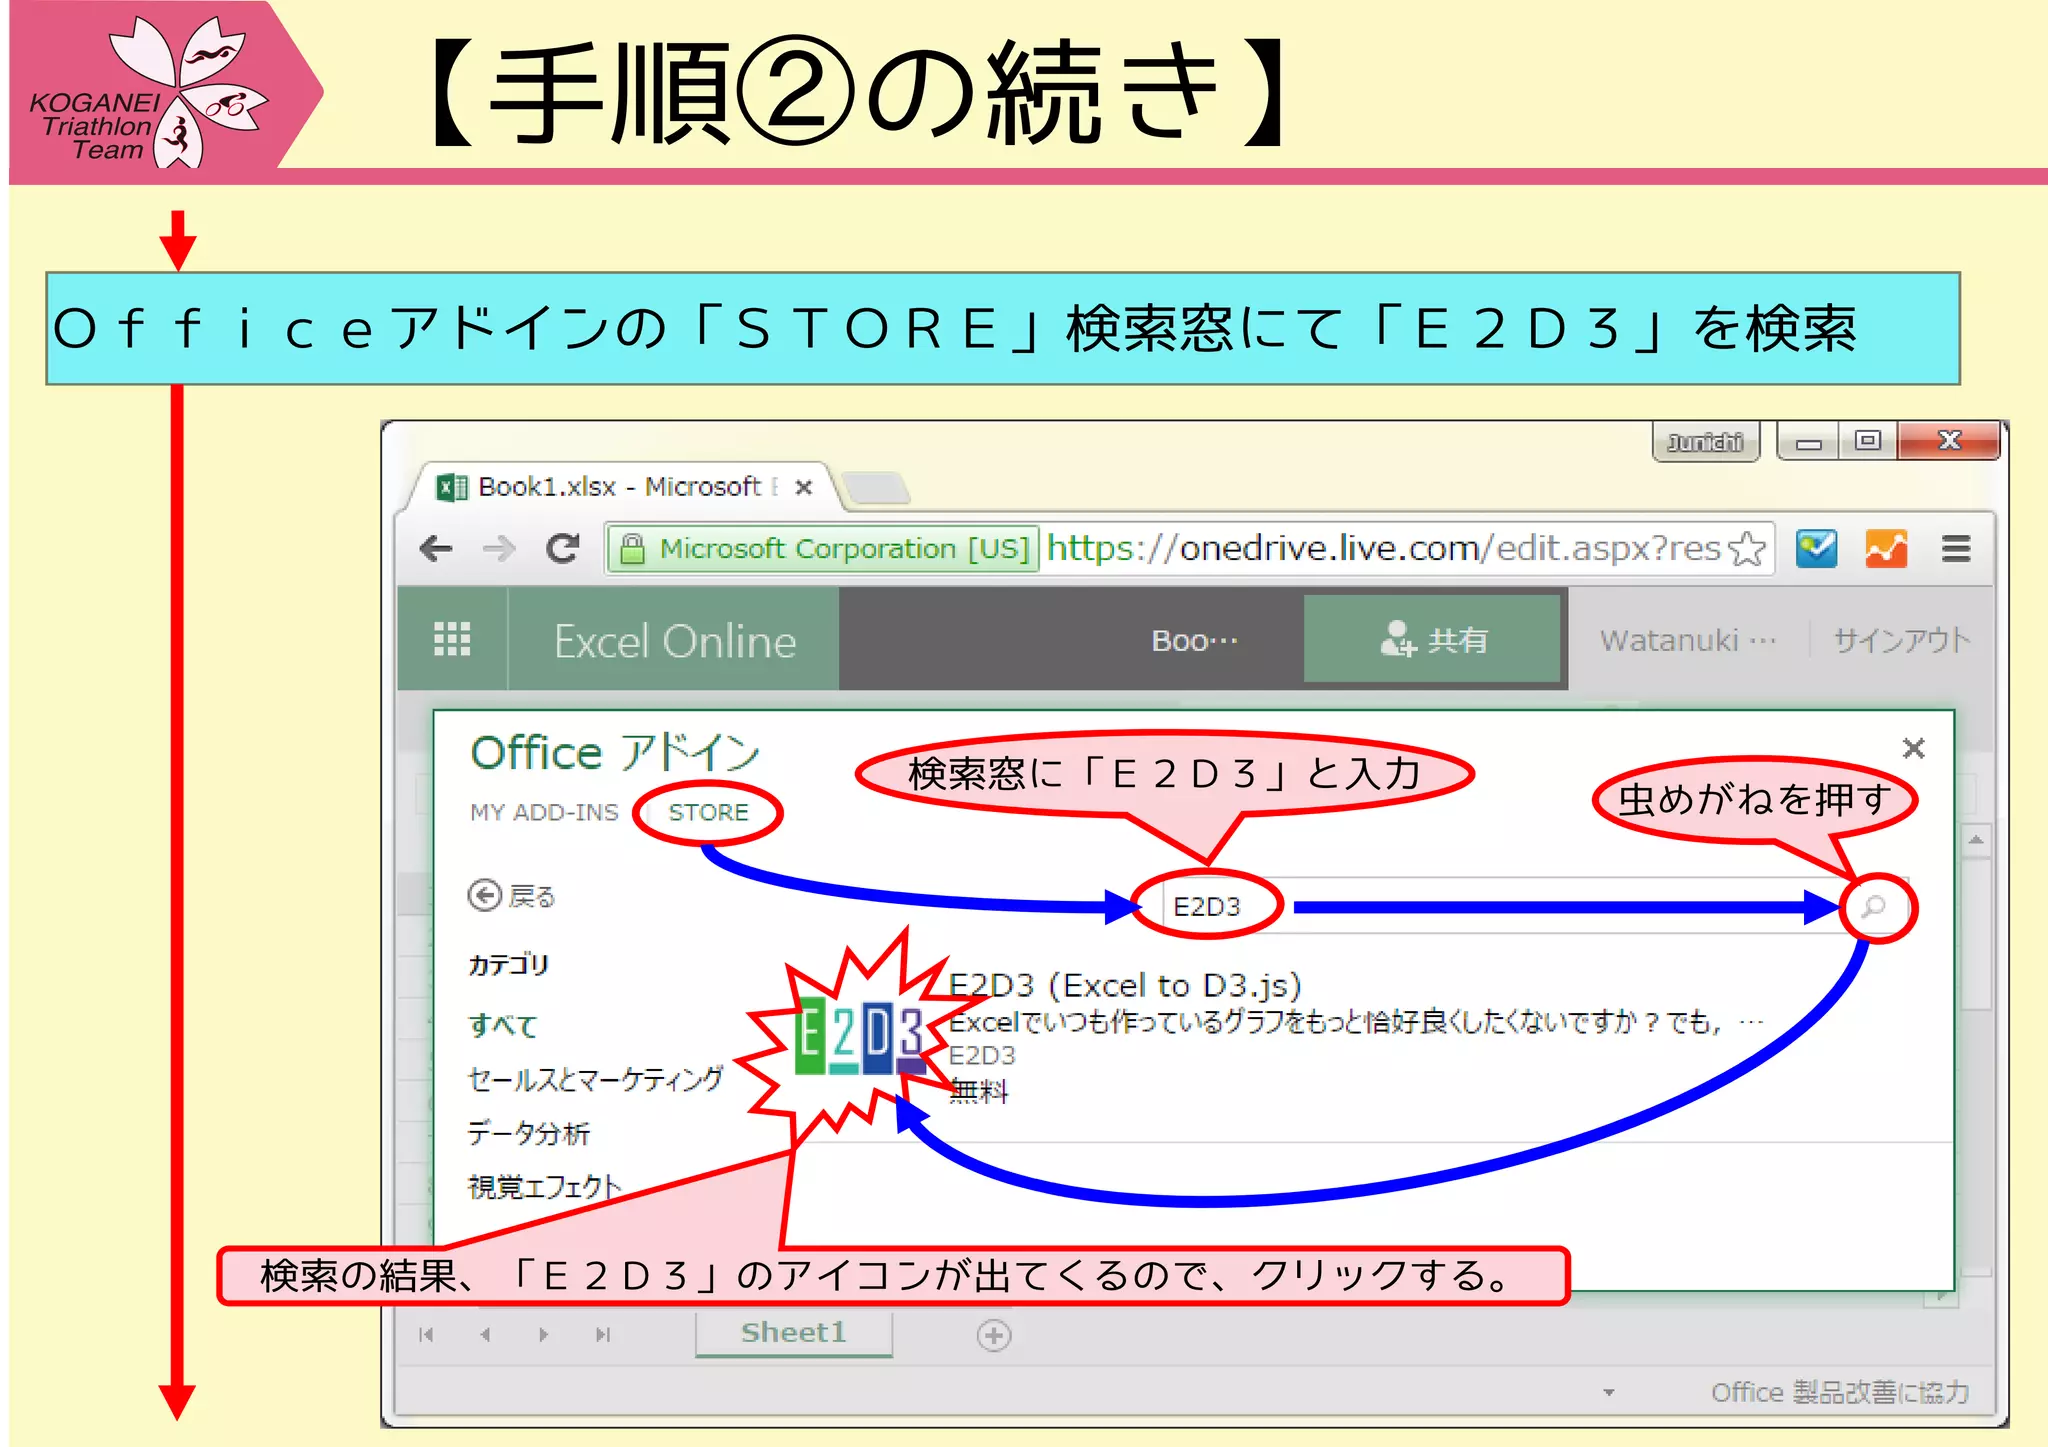This screenshot has width=2048, height=1447.
Task: Maximize the browser window
Action: (1867, 441)
